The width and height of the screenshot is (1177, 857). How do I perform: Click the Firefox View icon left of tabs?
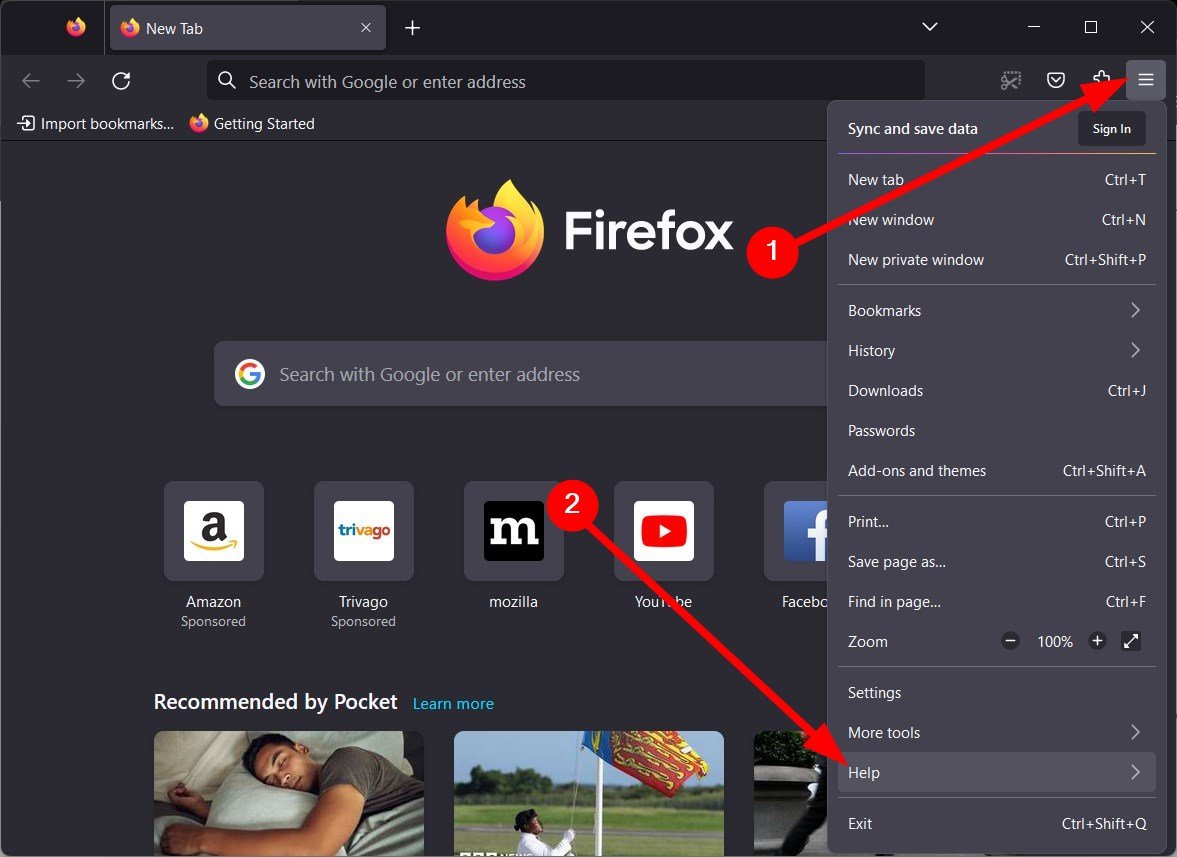pos(76,28)
